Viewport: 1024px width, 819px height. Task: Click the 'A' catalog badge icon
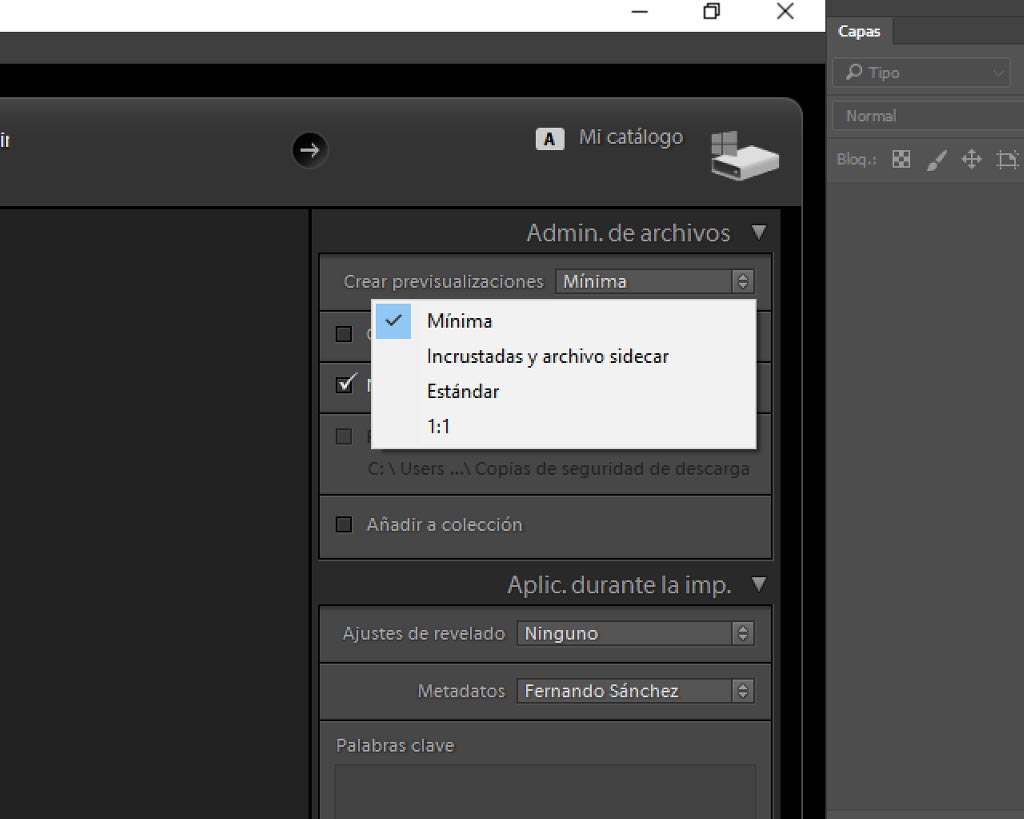pos(550,139)
